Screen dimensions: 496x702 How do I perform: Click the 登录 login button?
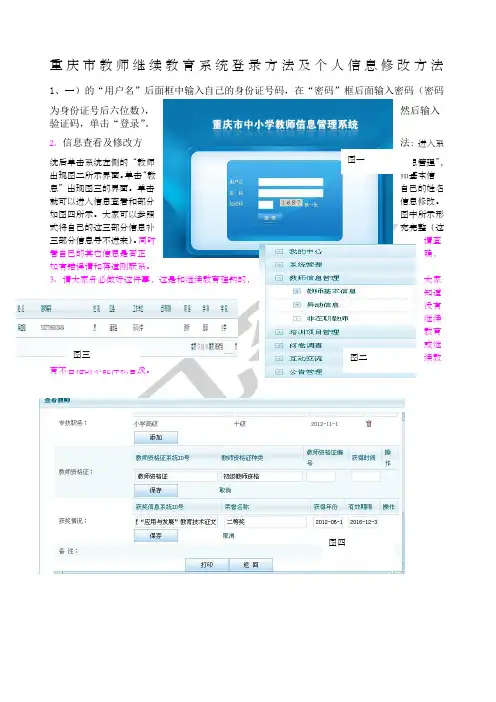(269, 217)
